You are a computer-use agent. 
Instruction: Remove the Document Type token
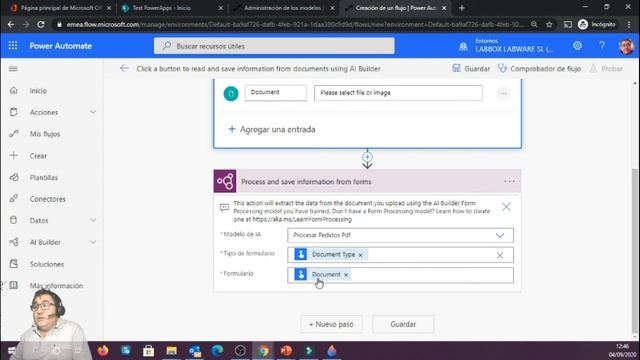click(x=360, y=255)
